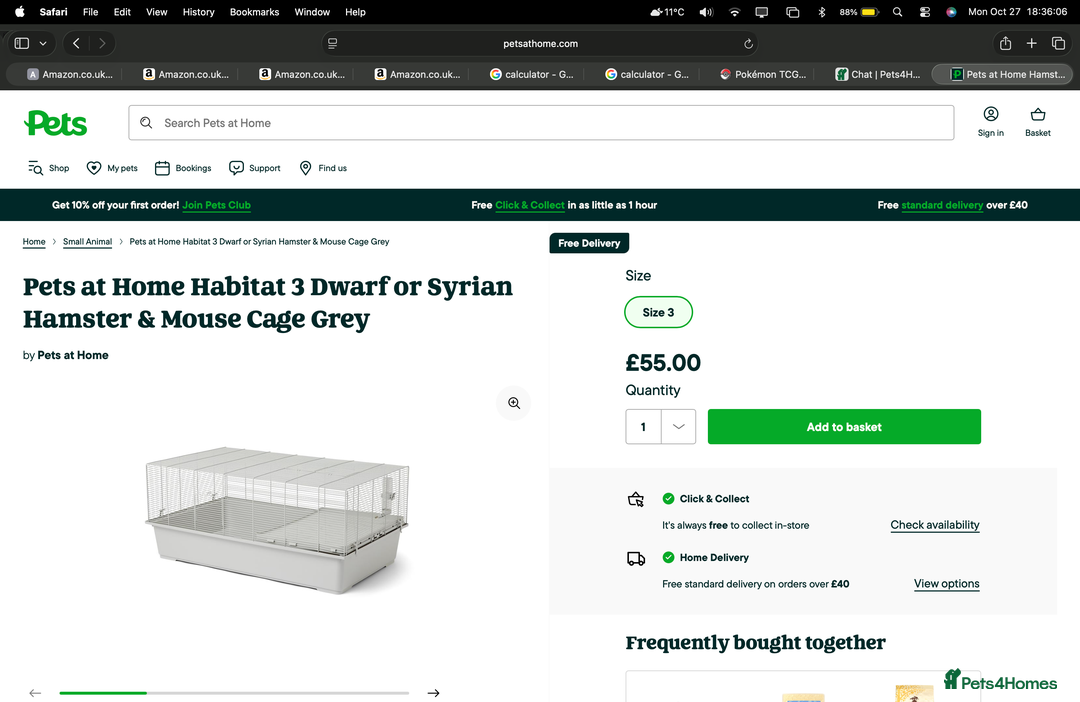Open the History menu
This screenshot has height=702, width=1080.
198,12
